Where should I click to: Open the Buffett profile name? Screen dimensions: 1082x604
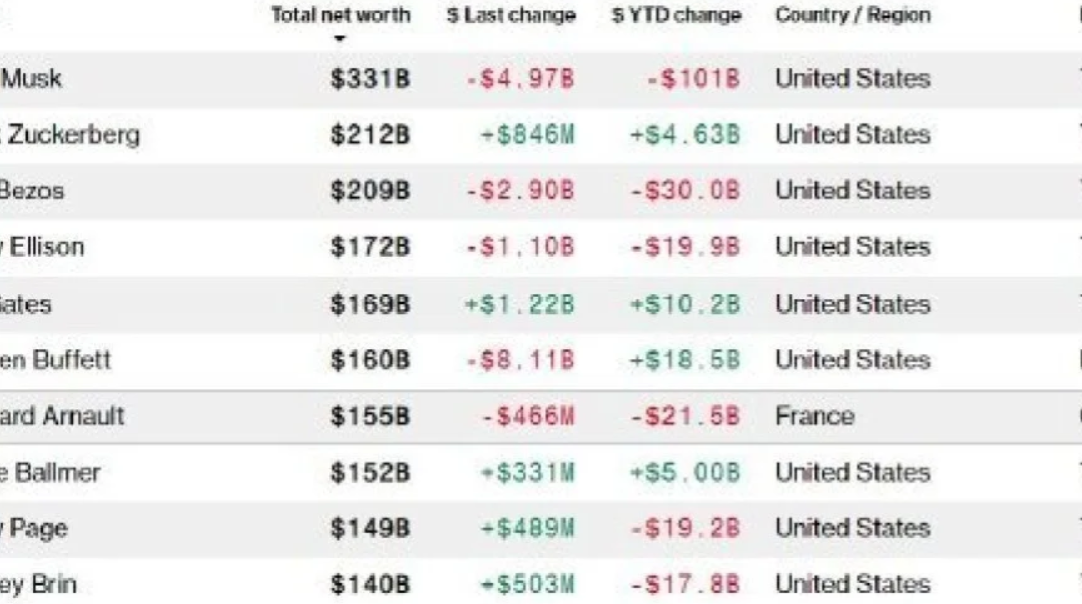click(55, 360)
